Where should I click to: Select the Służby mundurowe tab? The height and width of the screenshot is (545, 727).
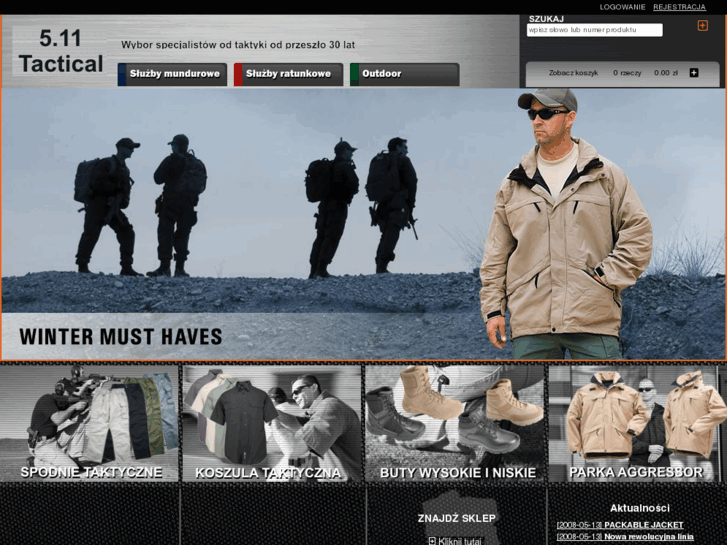pyautogui.click(x=172, y=74)
